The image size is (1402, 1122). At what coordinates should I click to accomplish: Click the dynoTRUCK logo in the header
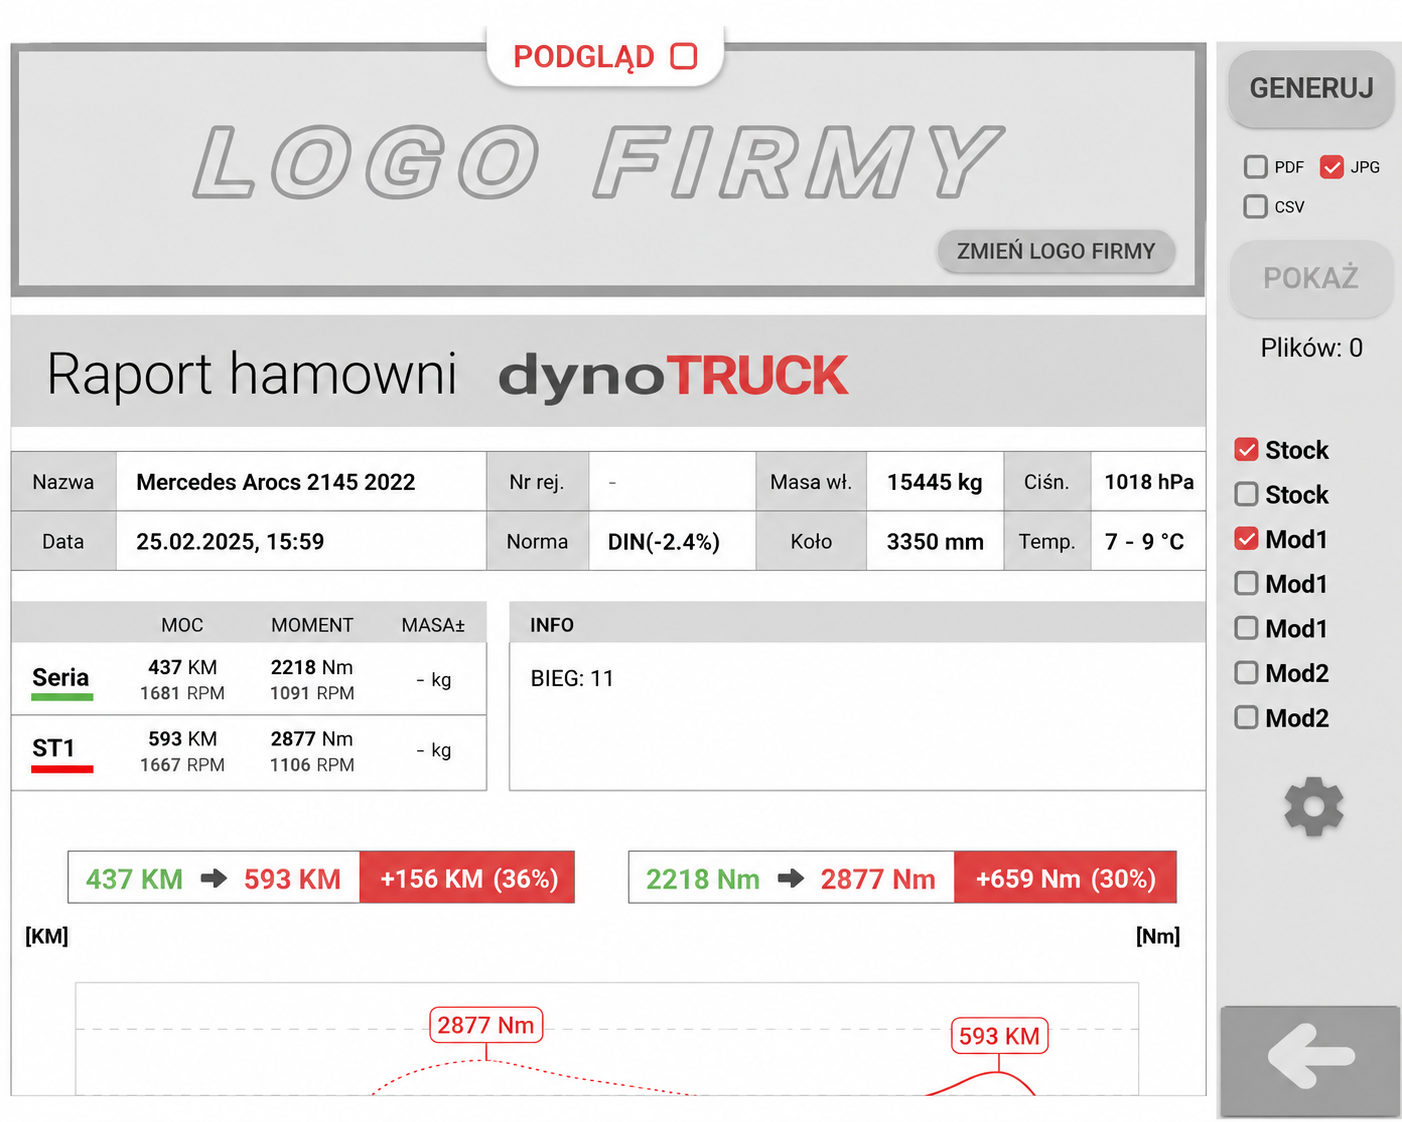673,376
